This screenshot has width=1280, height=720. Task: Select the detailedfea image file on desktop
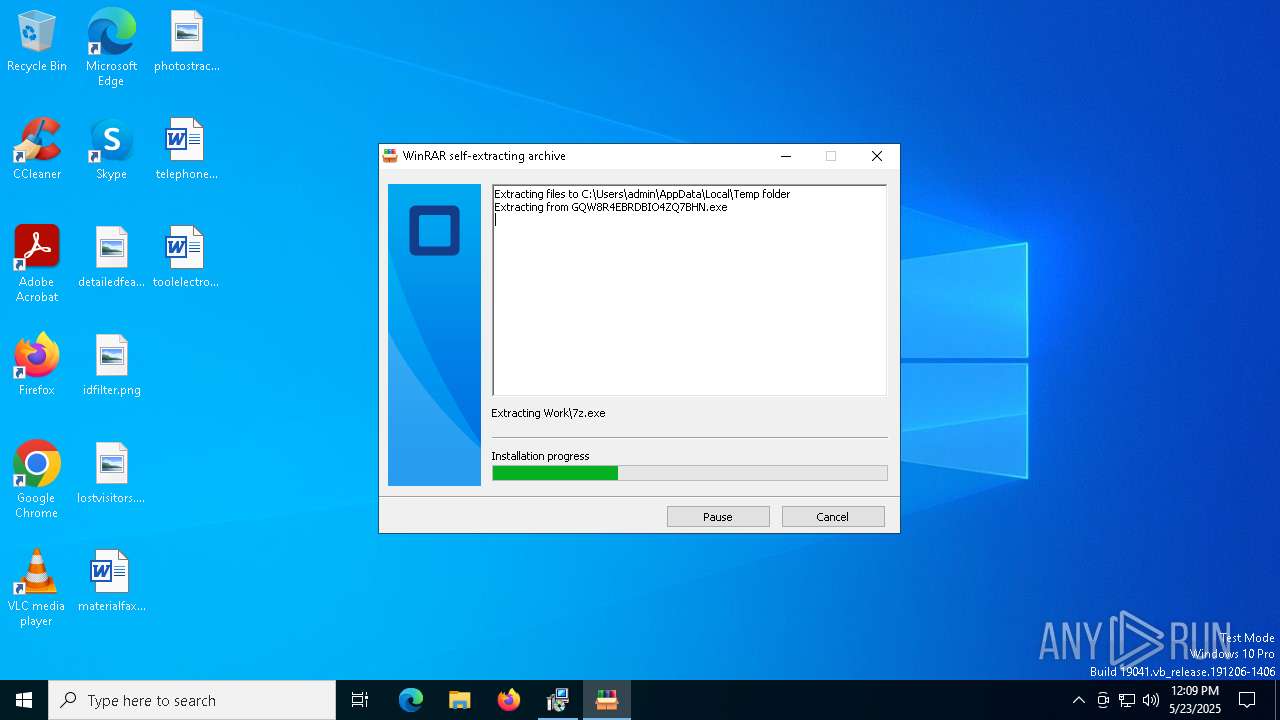[111, 258]
